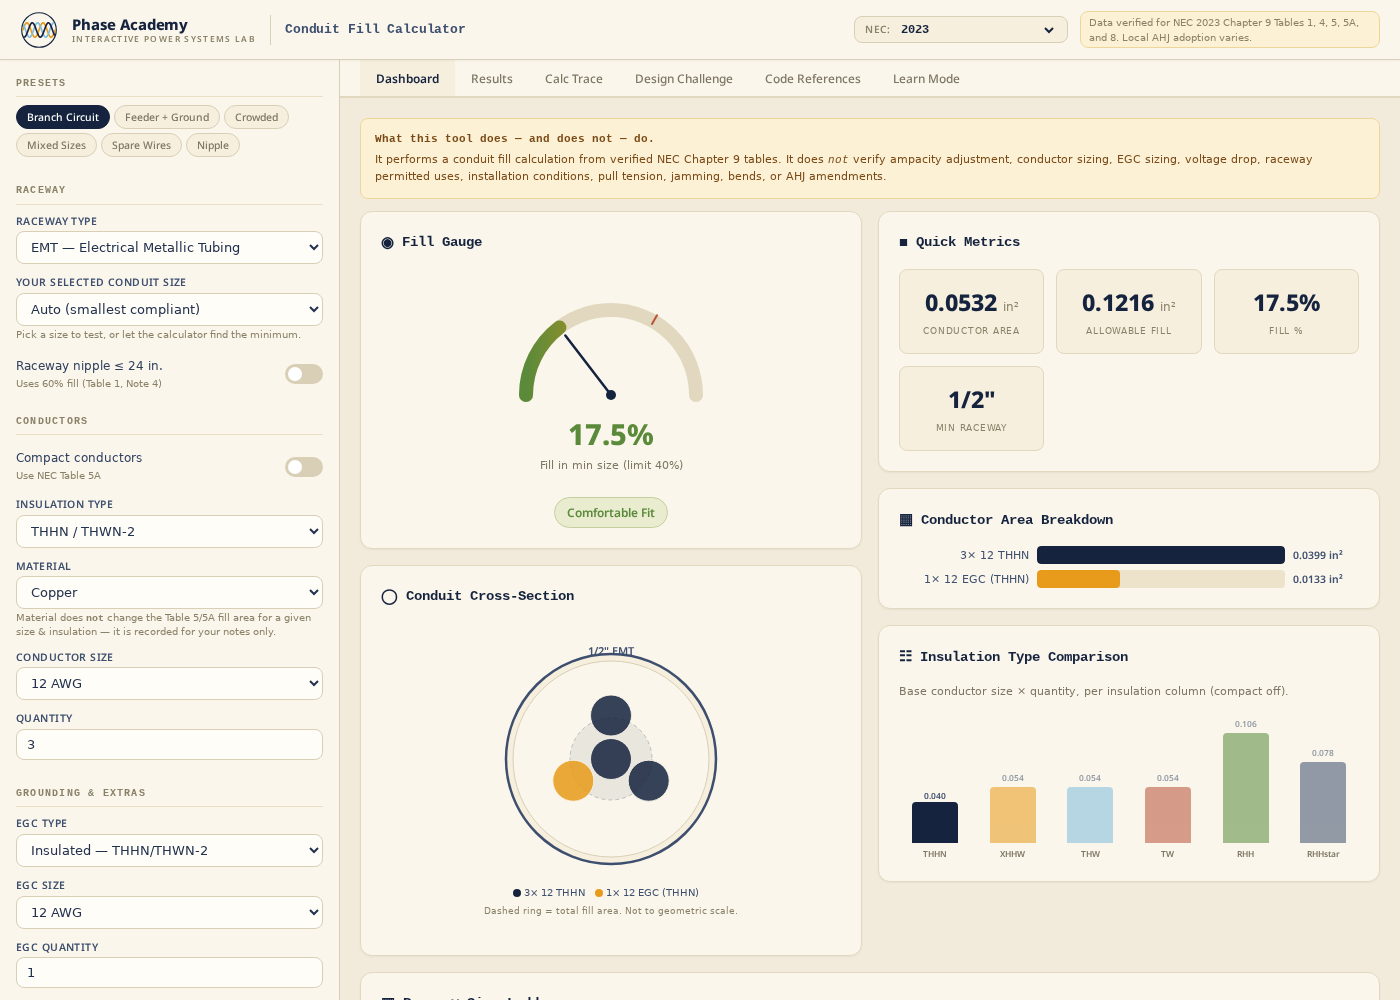The width and height of the screenshot is (1400, 1000).
Task: Choose the Mixed Sizes preset
Action: coord(57,145)
